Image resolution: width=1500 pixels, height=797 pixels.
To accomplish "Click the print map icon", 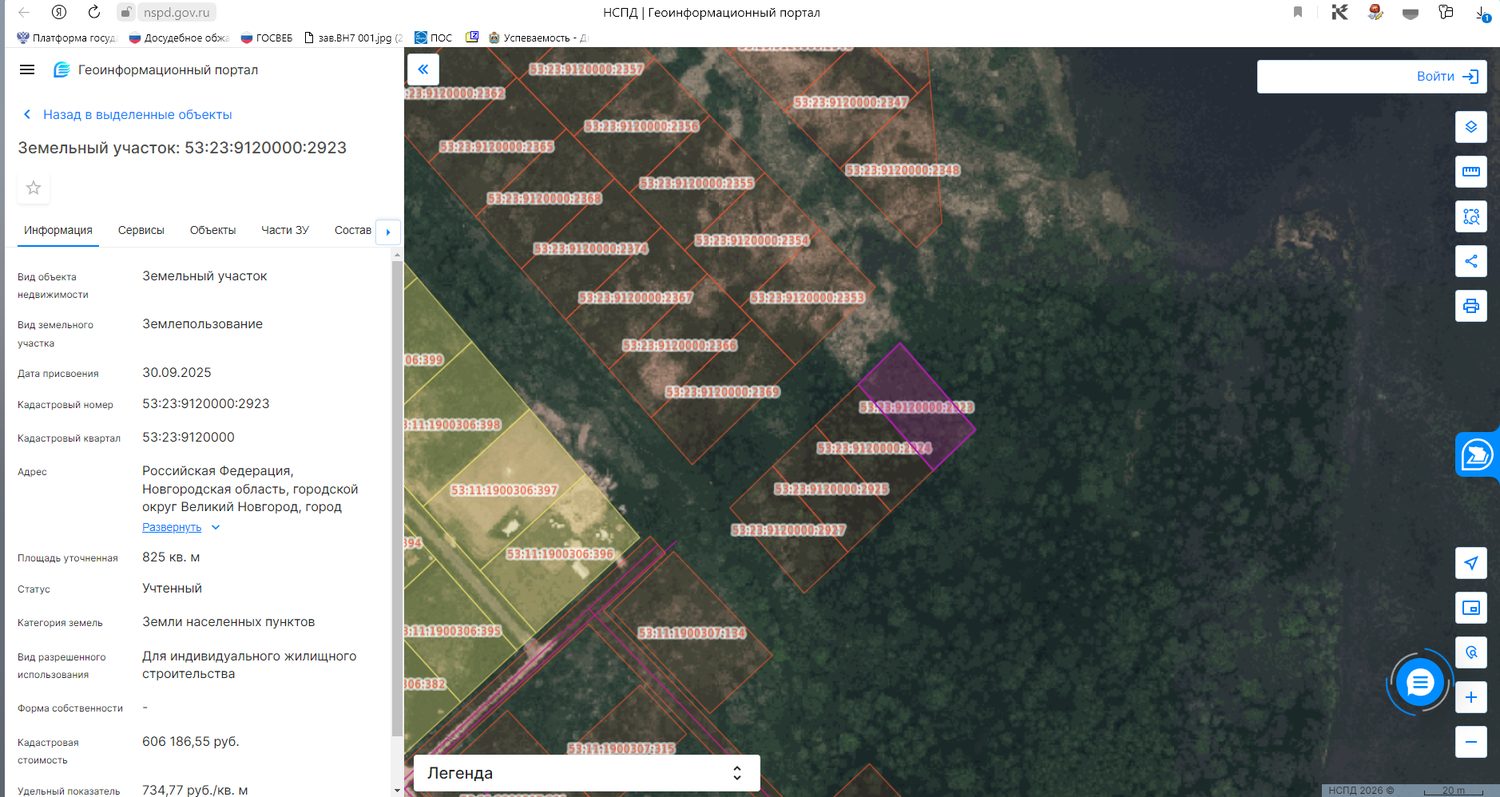I will (1471, 306).
